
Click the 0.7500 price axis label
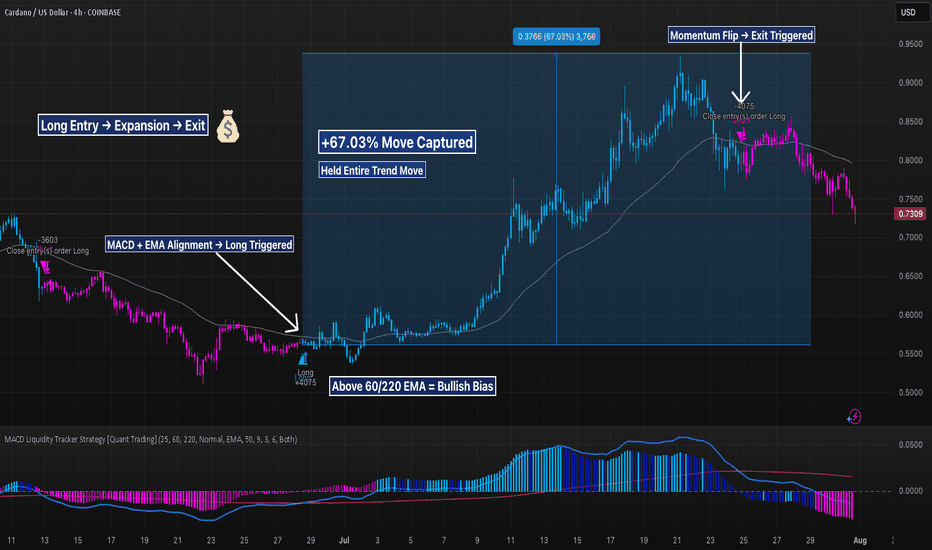(x=911, y=199)
